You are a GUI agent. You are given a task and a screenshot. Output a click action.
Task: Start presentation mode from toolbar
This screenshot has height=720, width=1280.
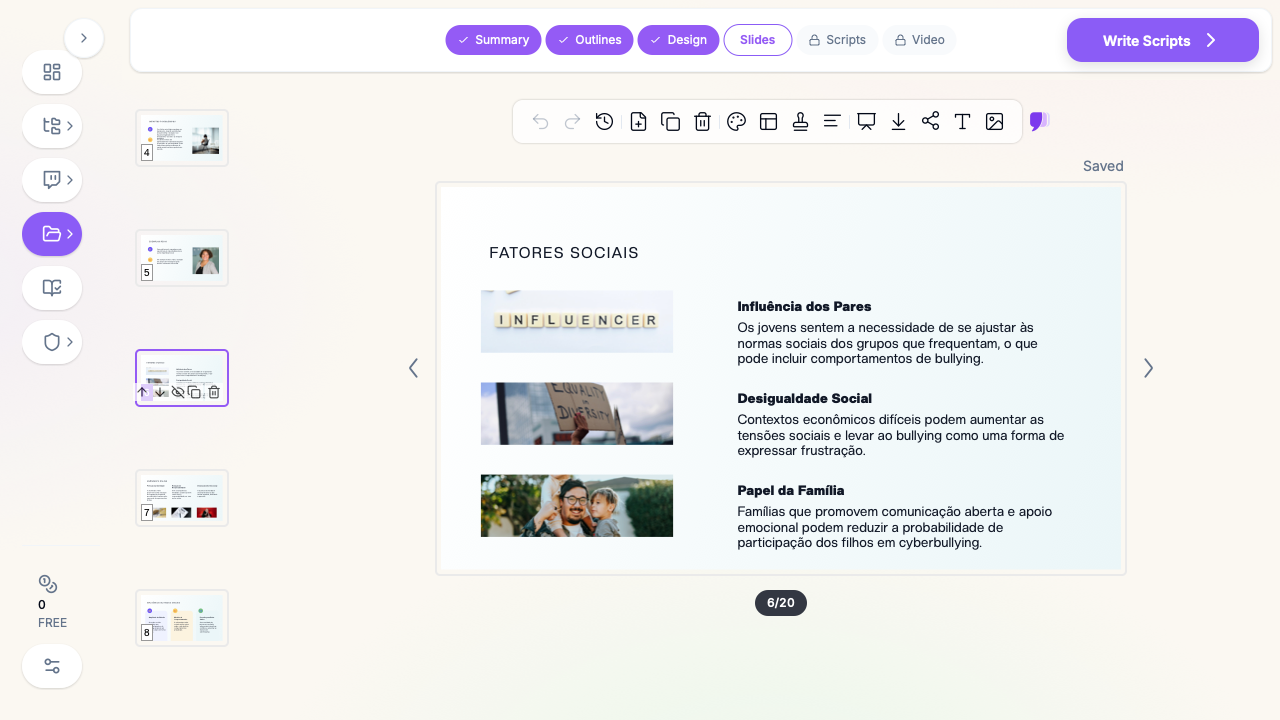click(867, 121)
